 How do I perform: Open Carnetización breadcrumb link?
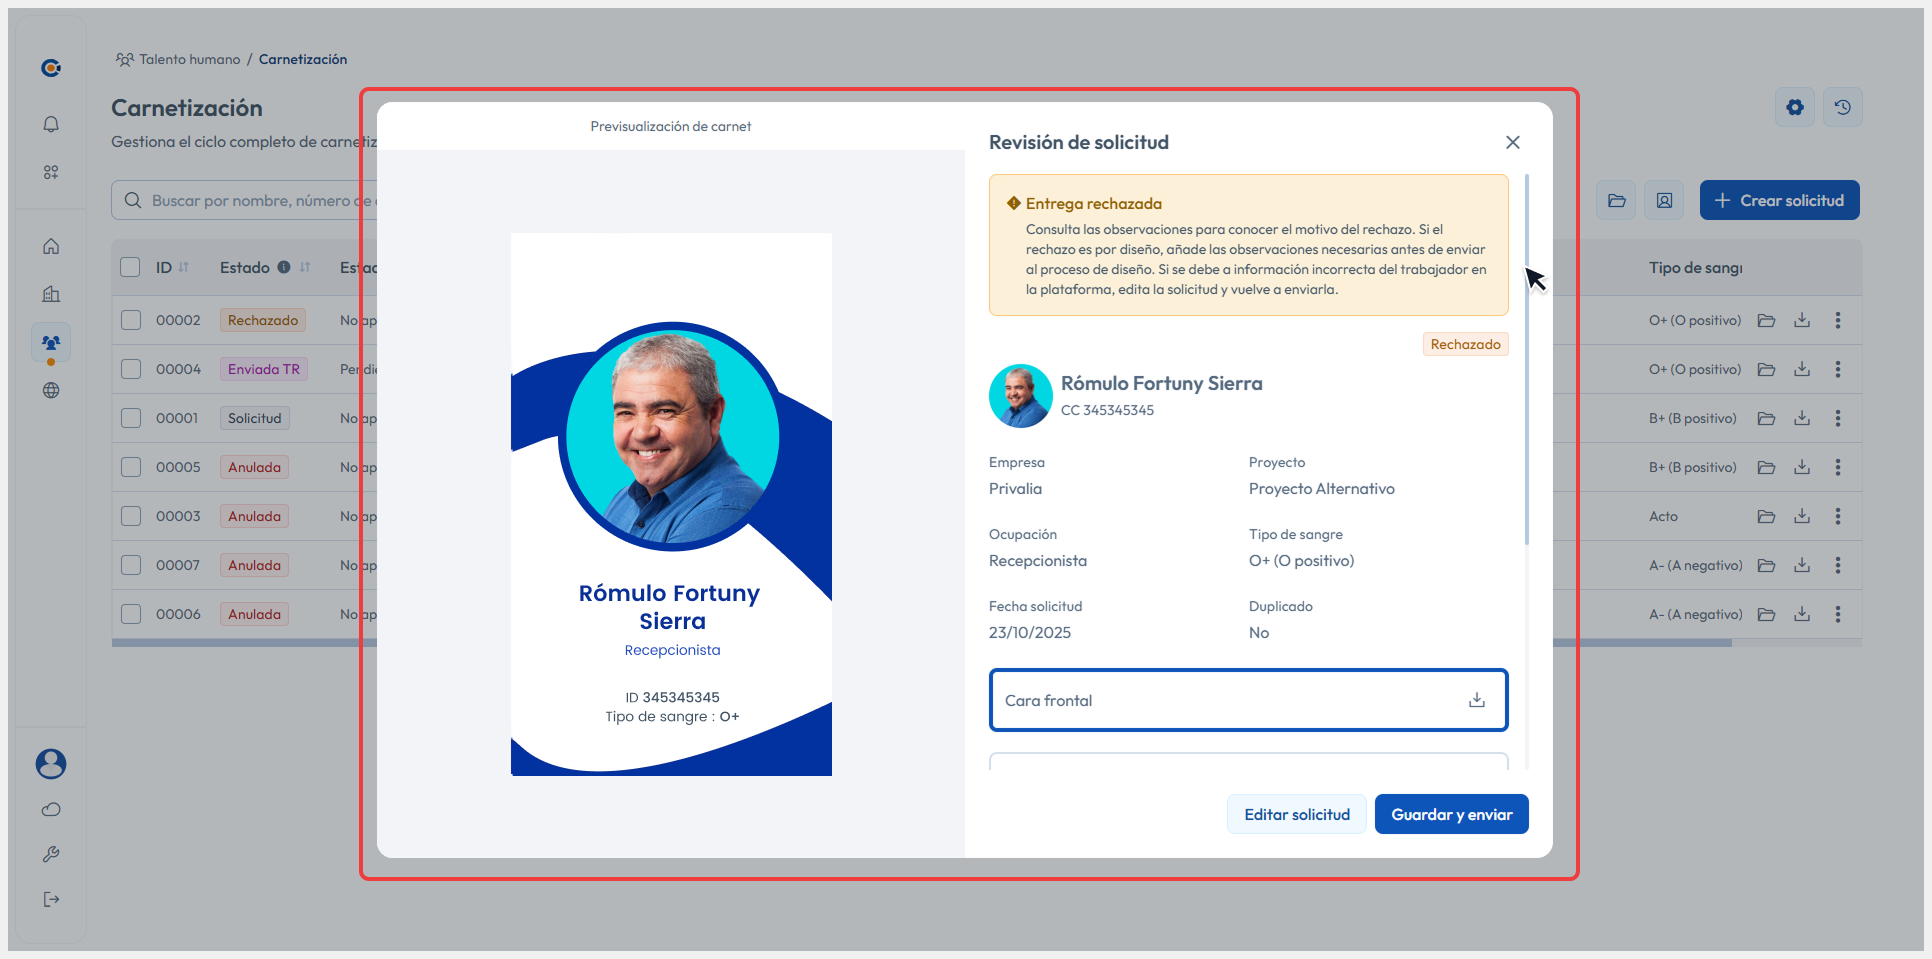303,59
